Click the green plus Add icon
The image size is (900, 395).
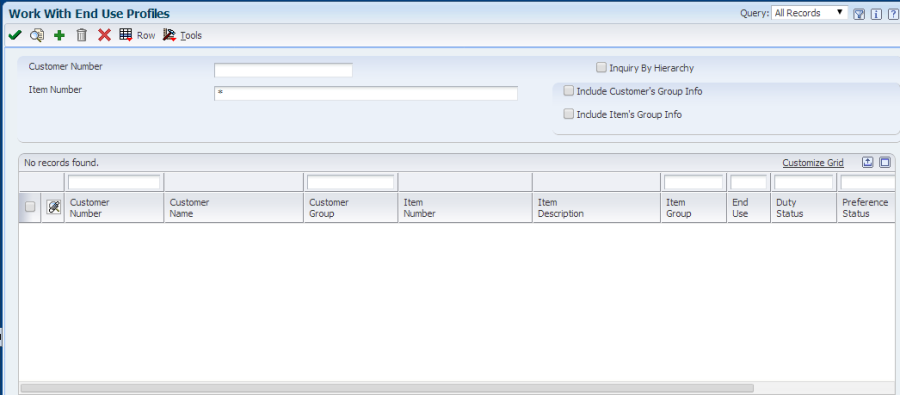click(59, 36)
